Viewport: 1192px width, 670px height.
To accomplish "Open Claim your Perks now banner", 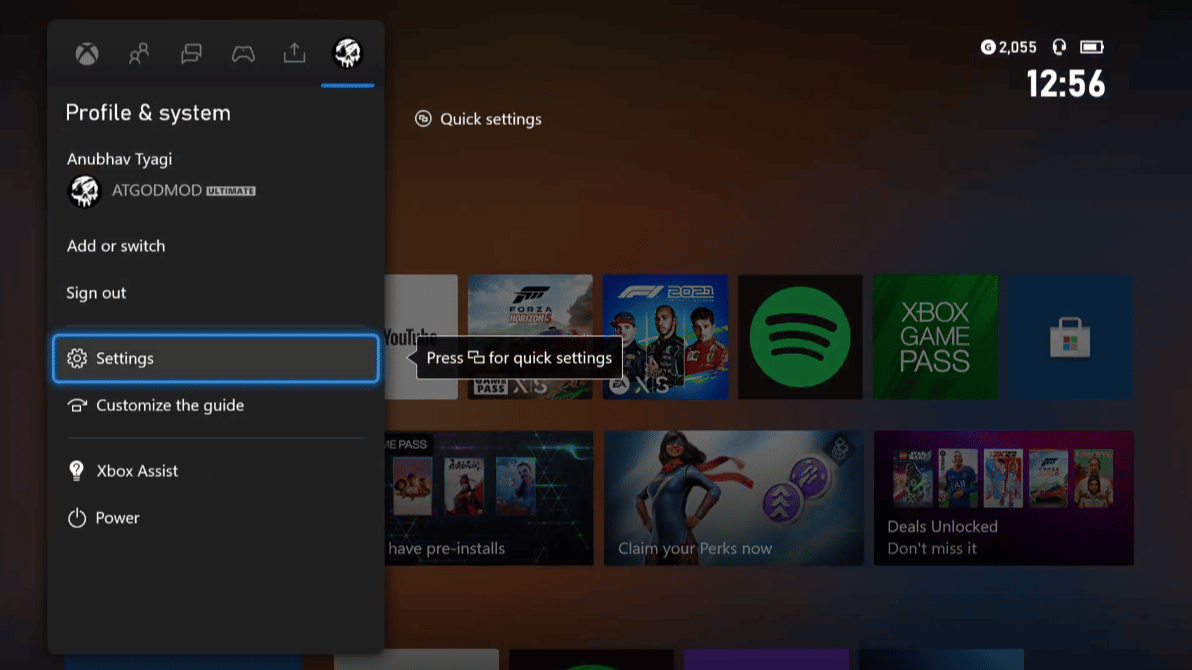I will coord(734,498).
